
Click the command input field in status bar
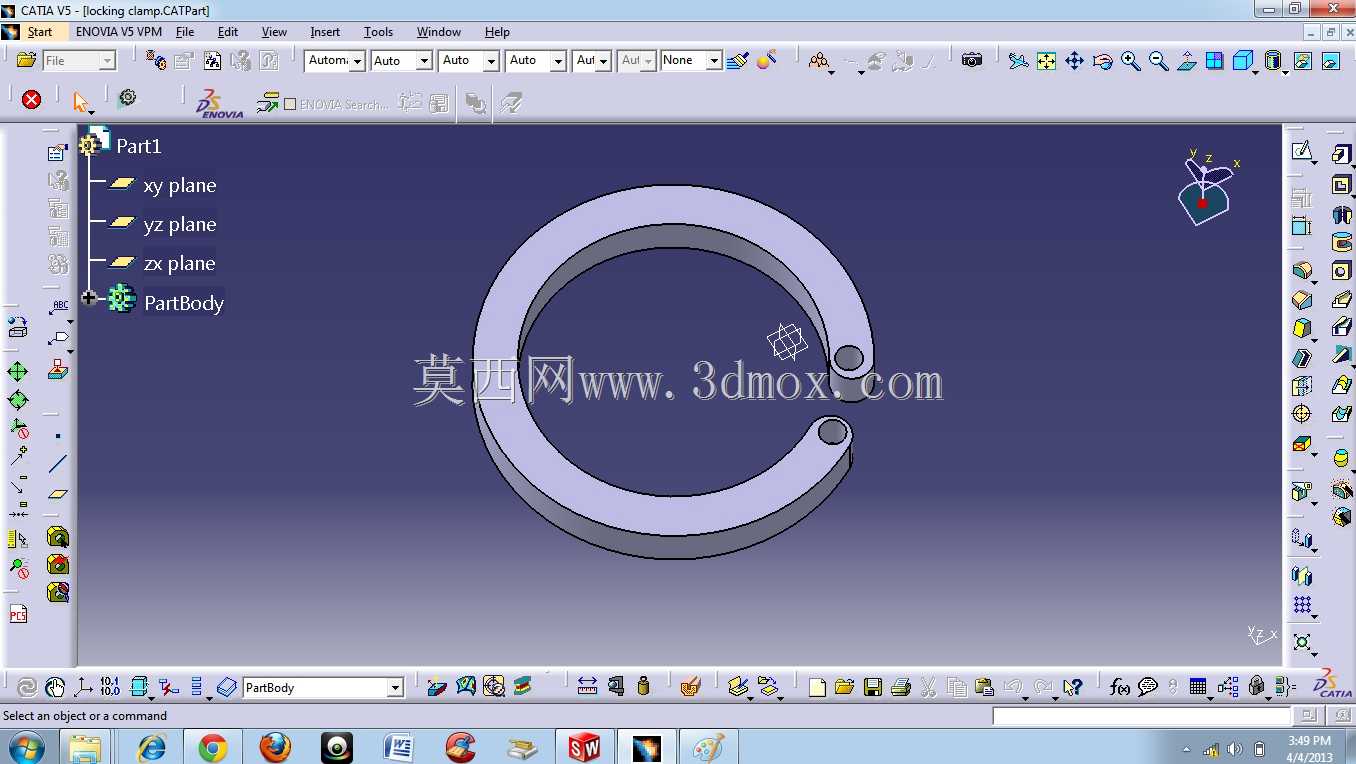pyautogui.click(x=1141, y=716)
